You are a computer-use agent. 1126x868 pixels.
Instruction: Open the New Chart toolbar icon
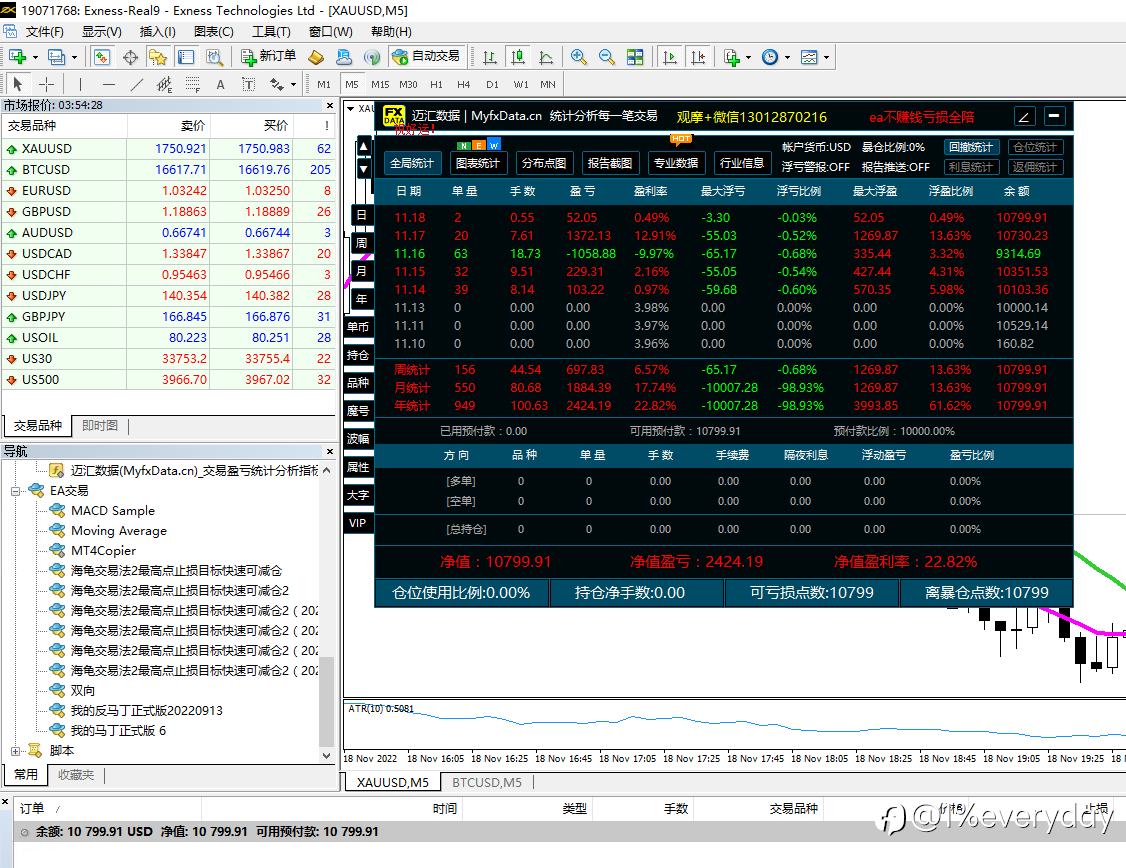17,57
